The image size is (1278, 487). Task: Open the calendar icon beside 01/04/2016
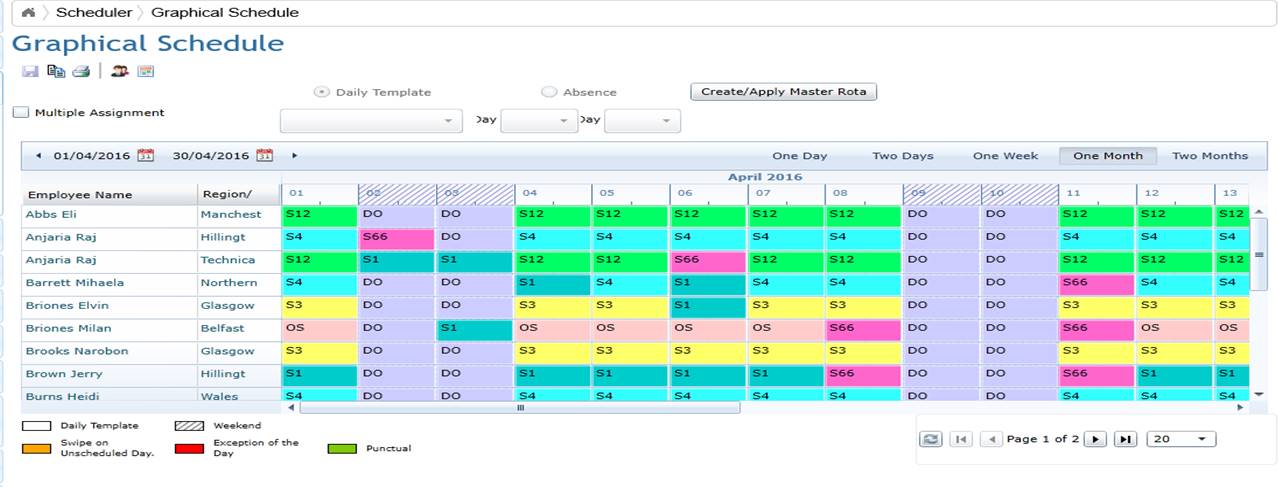[146, 155]
